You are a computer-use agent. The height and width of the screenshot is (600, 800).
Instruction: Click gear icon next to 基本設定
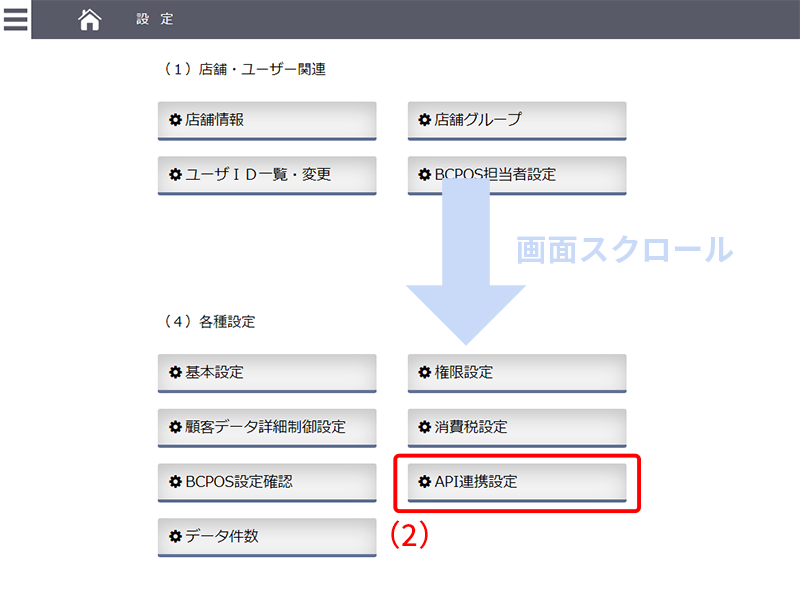[176, 372]
